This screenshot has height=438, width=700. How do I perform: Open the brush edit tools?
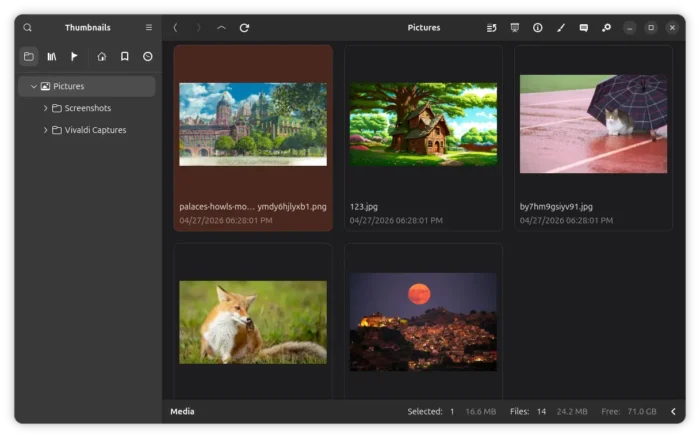(561, 28)
